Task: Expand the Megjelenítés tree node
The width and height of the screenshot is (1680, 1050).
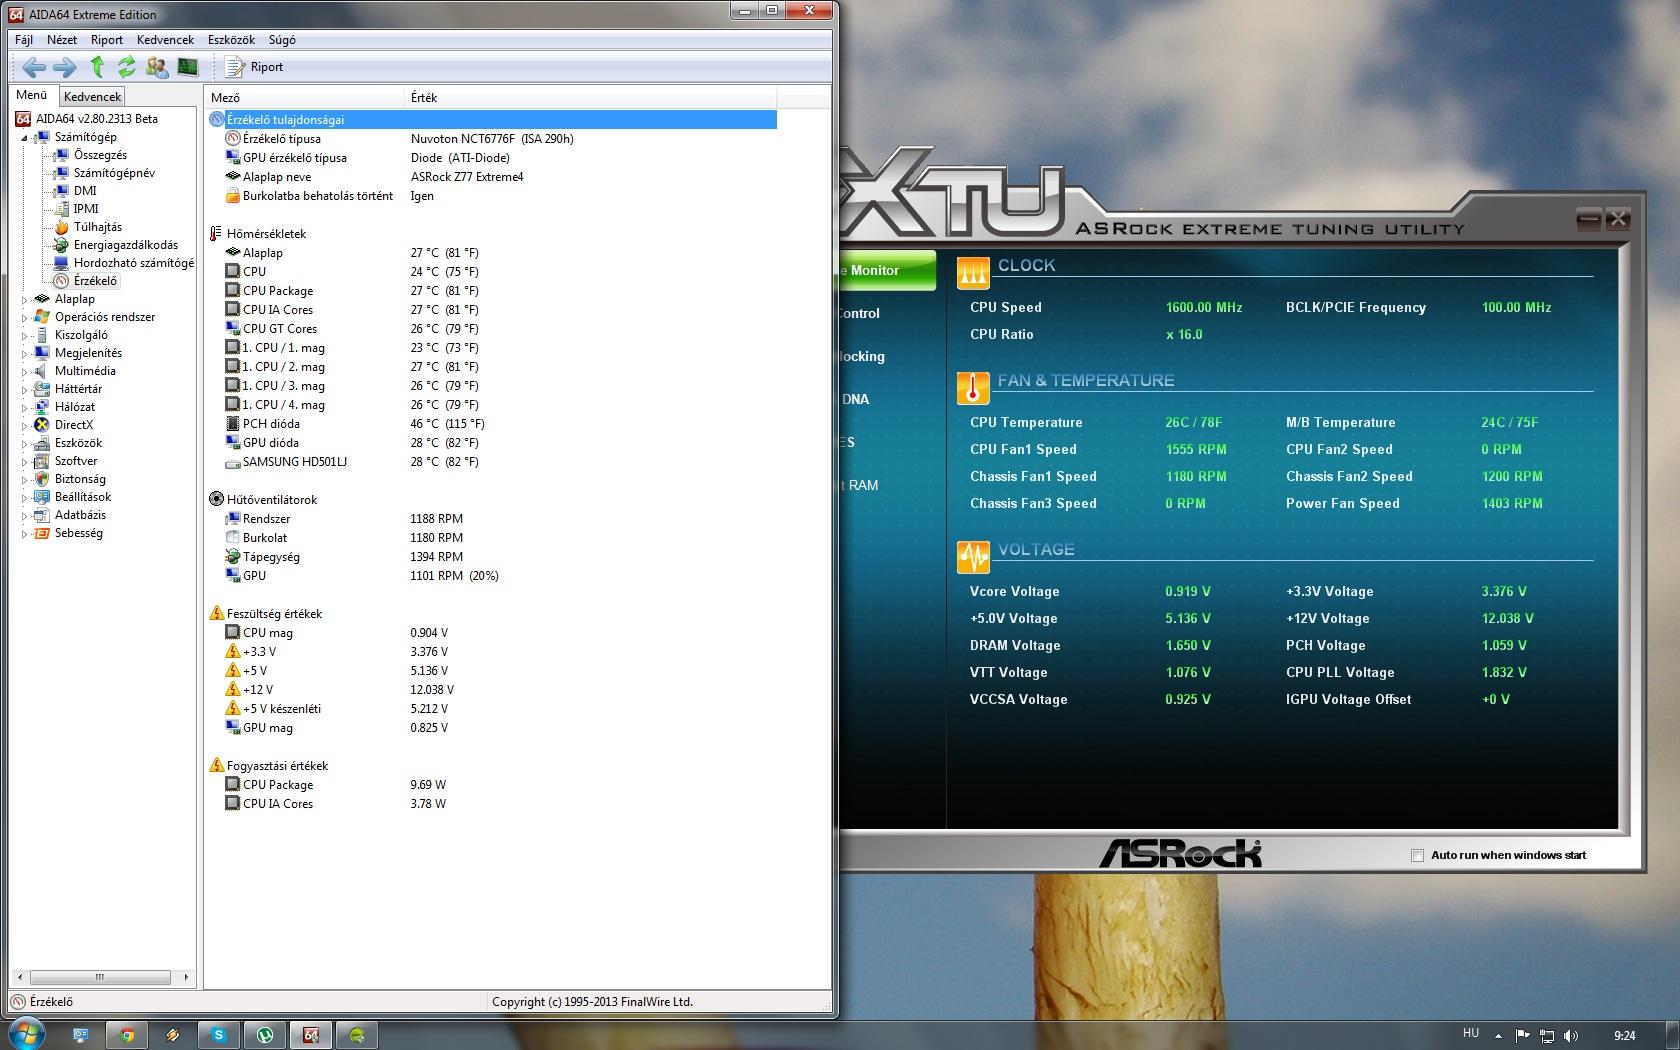Action: click(x=25, y=353)
